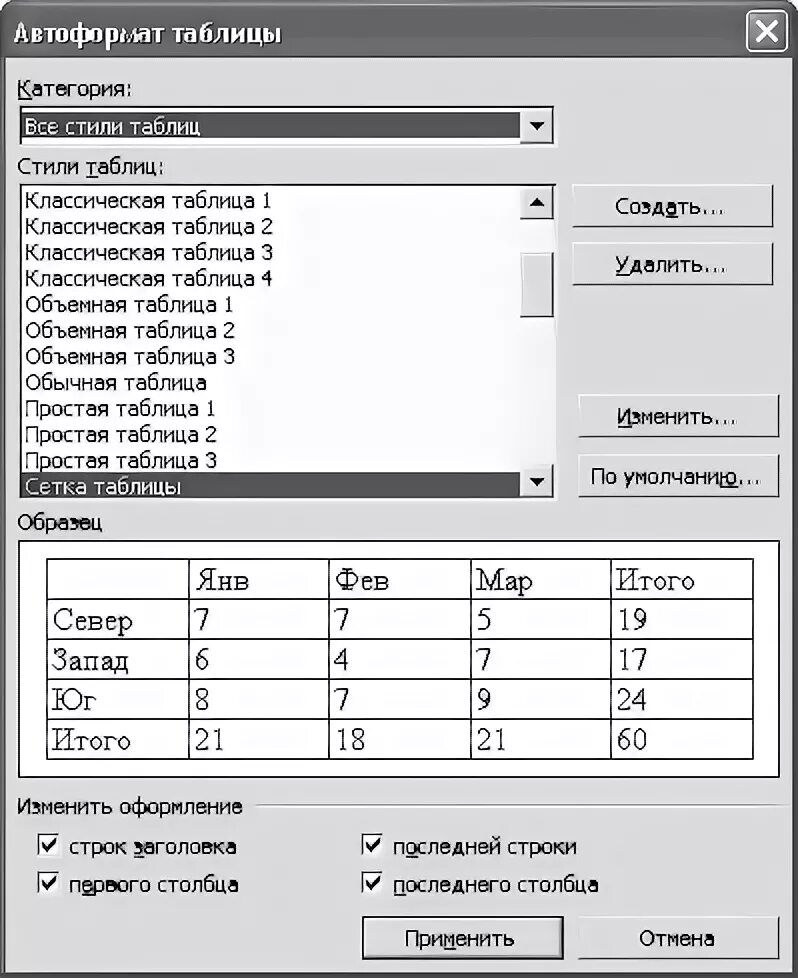This screenshot has height=978, width=798.
Task: Click the styles list scroll-up arrow
Action: 537,203
